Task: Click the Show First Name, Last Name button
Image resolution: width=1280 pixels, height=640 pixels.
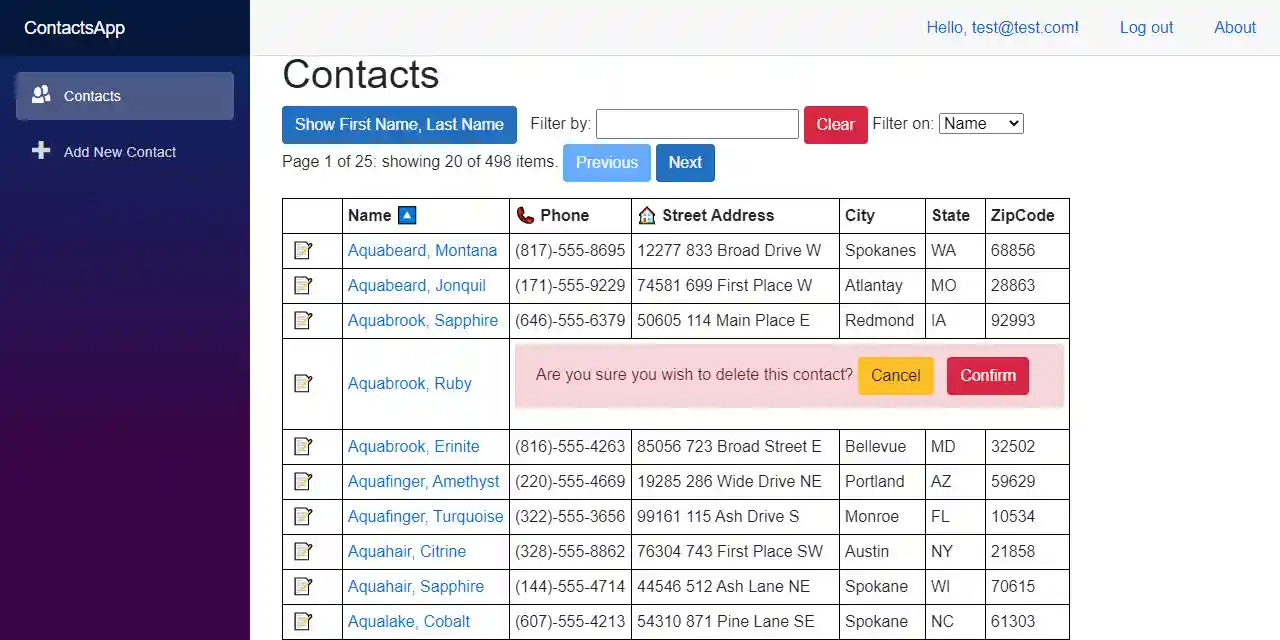Action: (x=399, y=124)
